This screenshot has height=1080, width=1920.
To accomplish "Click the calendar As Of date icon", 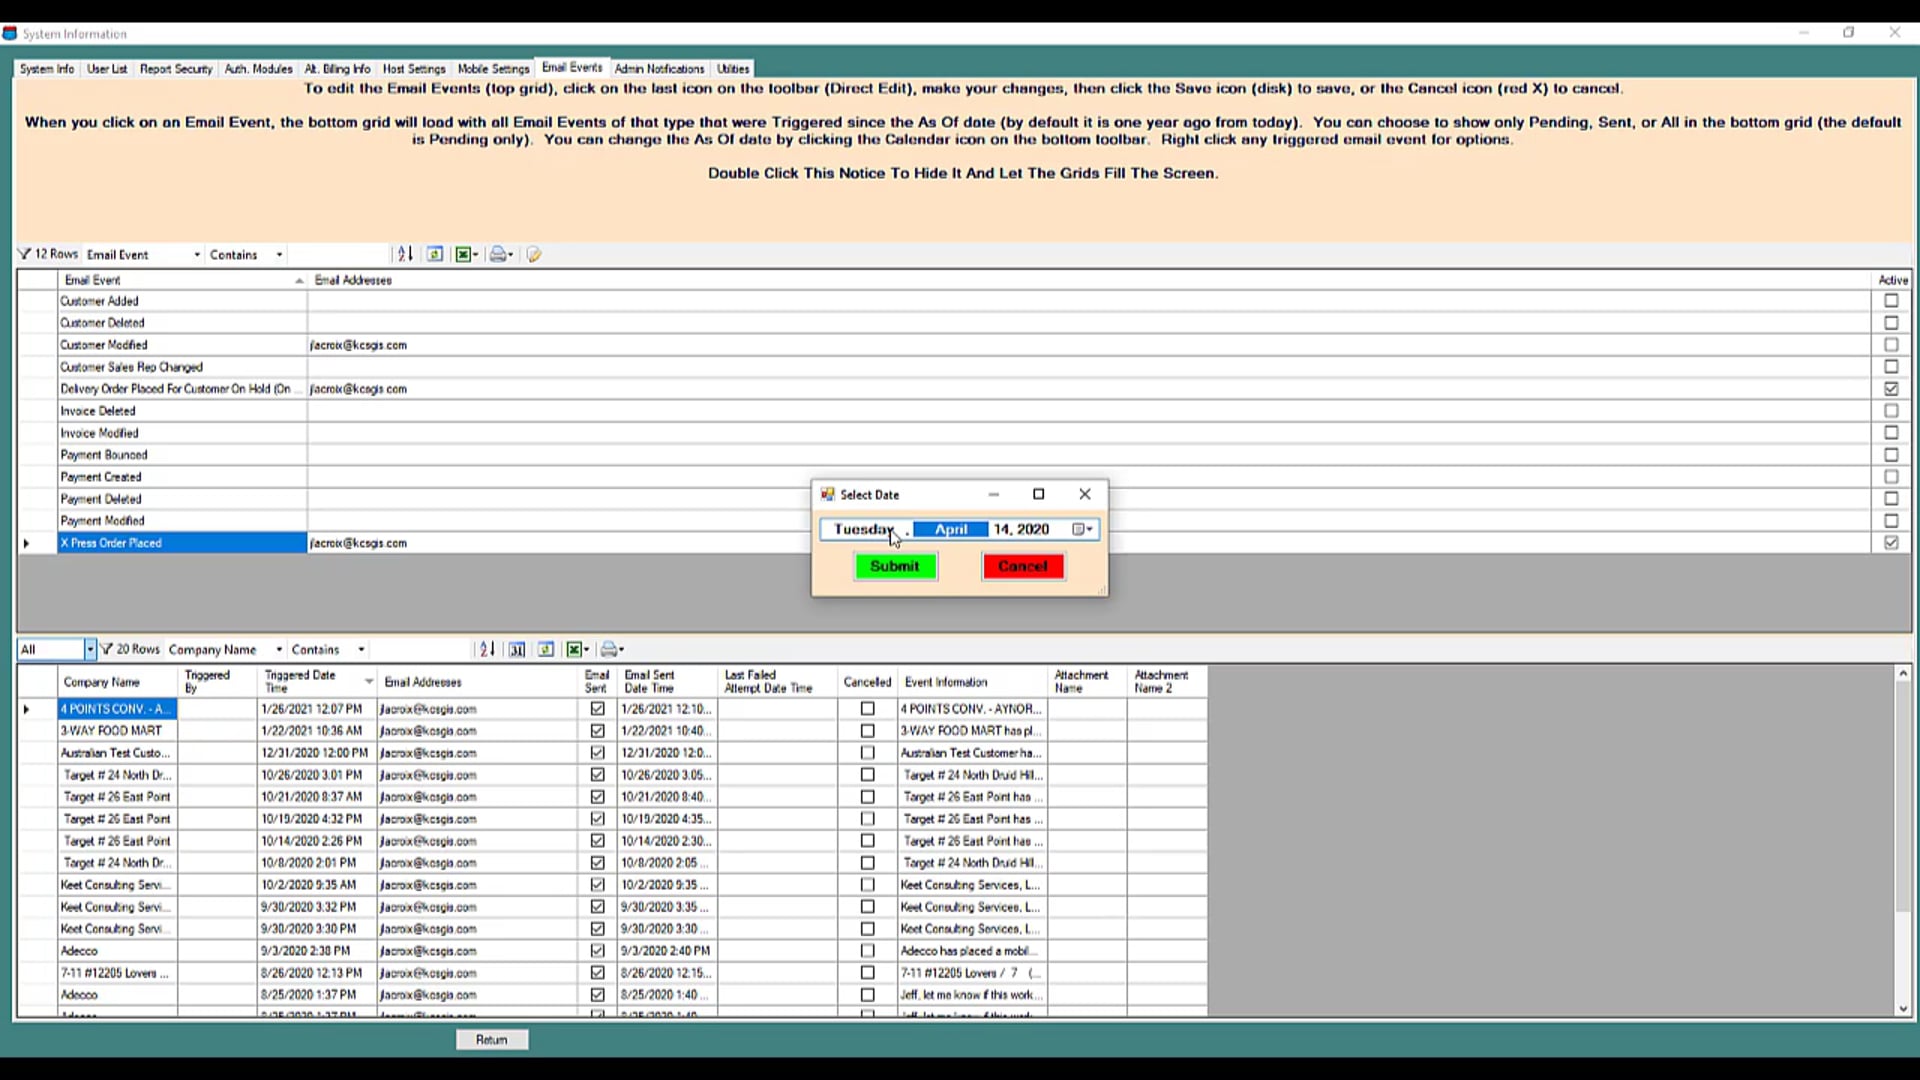I will pyautogui.click(x=517, y=649).
